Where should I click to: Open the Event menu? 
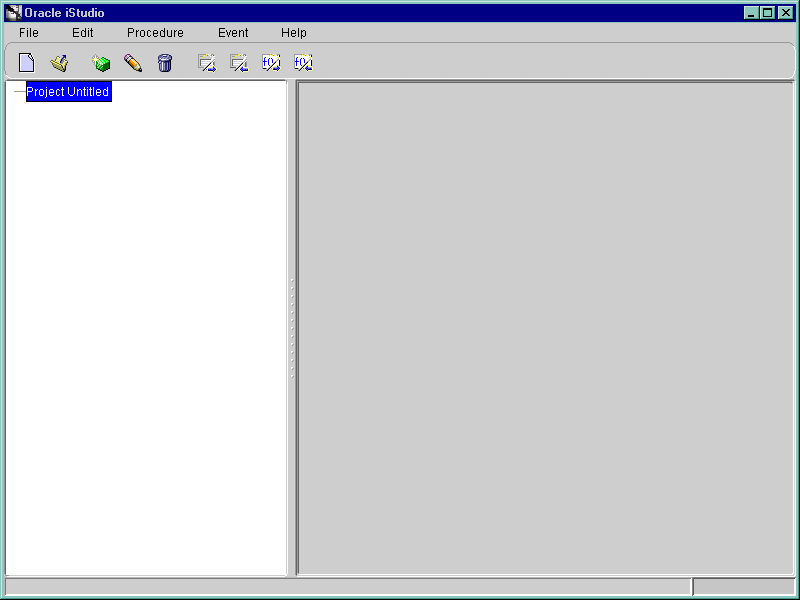click(233, 33)
